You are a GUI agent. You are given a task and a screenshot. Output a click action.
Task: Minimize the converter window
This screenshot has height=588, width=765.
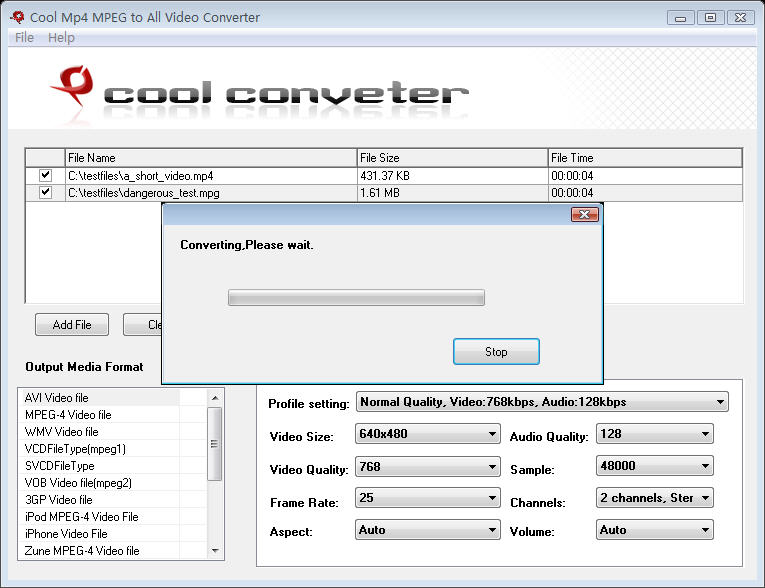pos(681,18)
